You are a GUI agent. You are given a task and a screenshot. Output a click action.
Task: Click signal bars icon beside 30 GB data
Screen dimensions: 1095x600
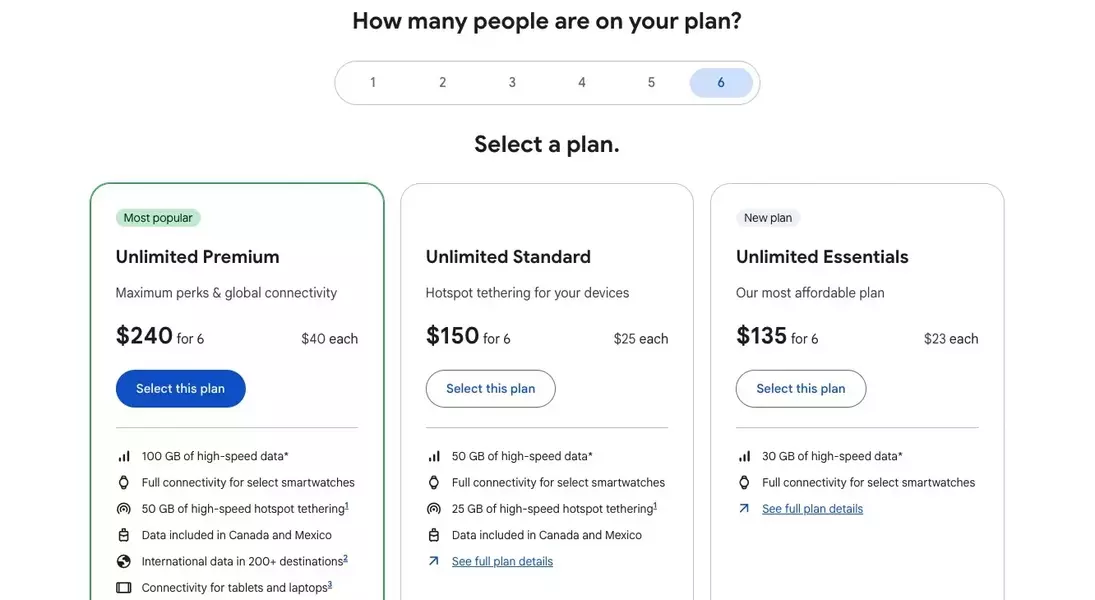[744, 456]
